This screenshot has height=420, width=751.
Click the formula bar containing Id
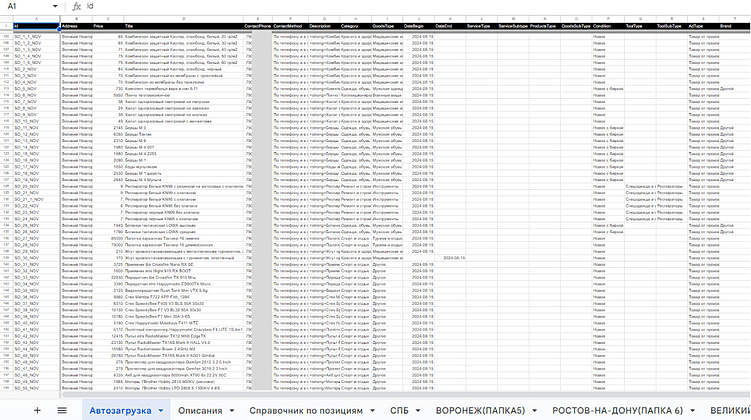point(417,6)
